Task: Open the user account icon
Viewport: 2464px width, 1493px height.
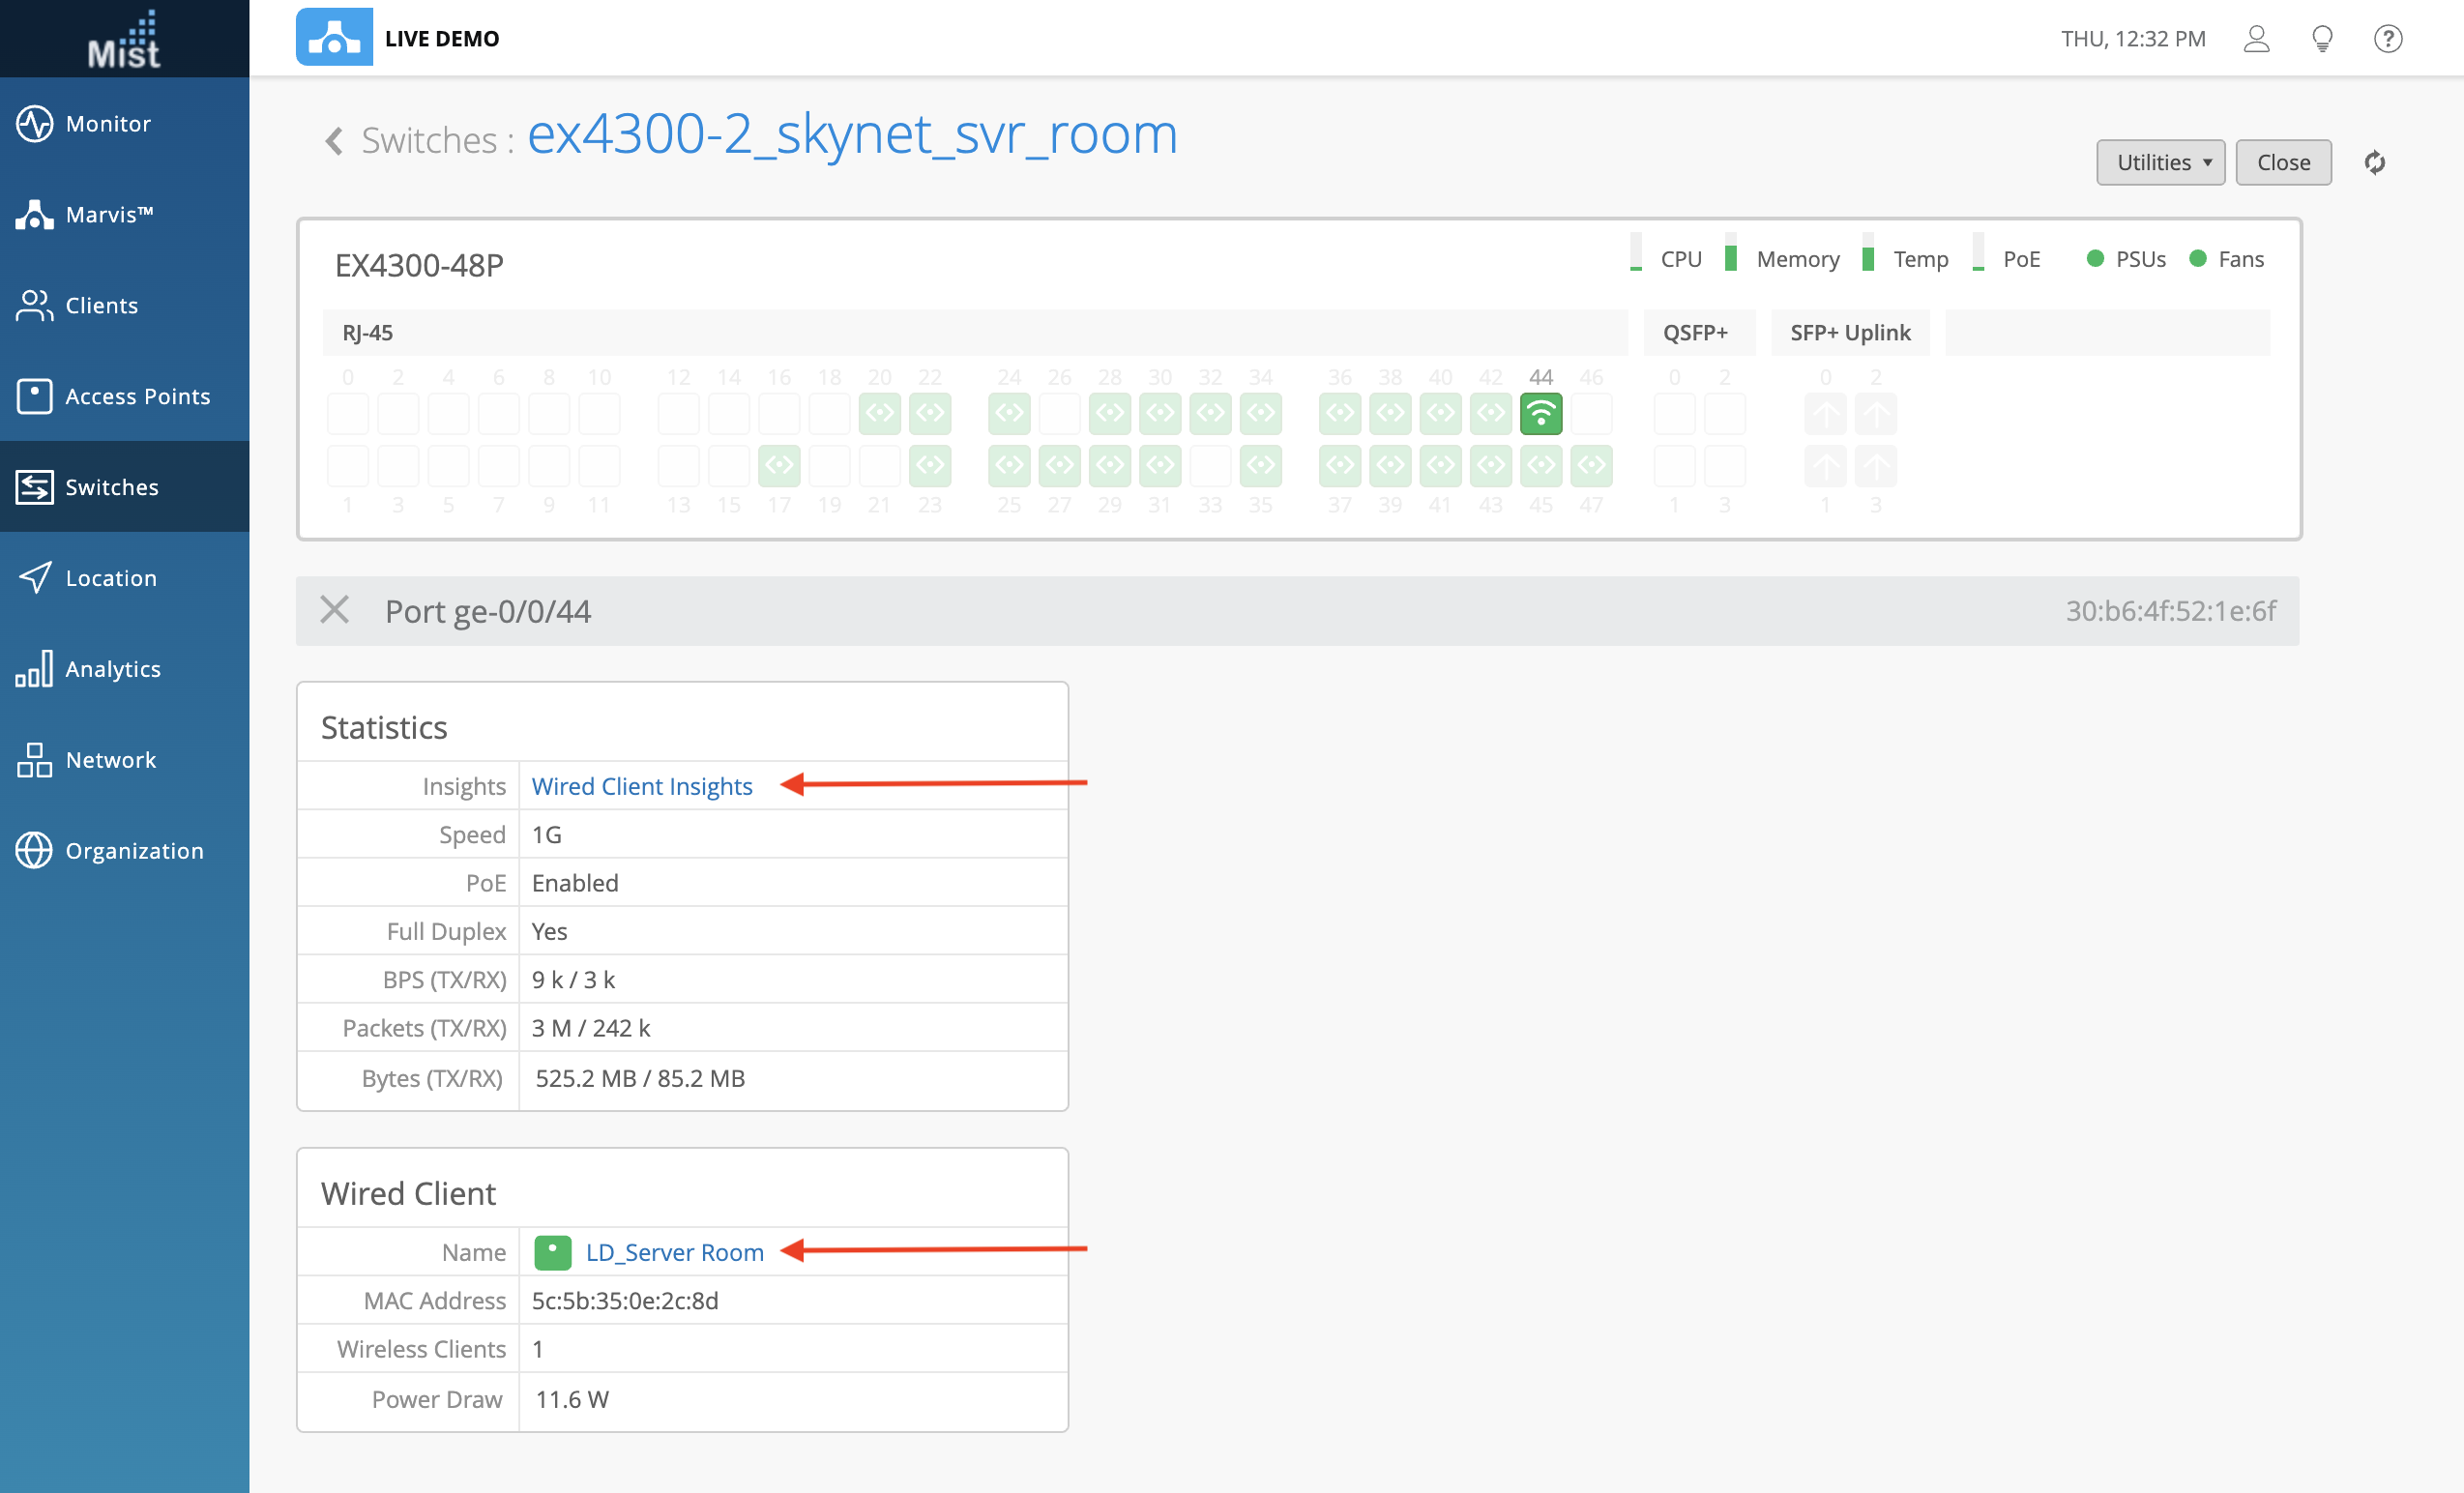Action: 2256,39
